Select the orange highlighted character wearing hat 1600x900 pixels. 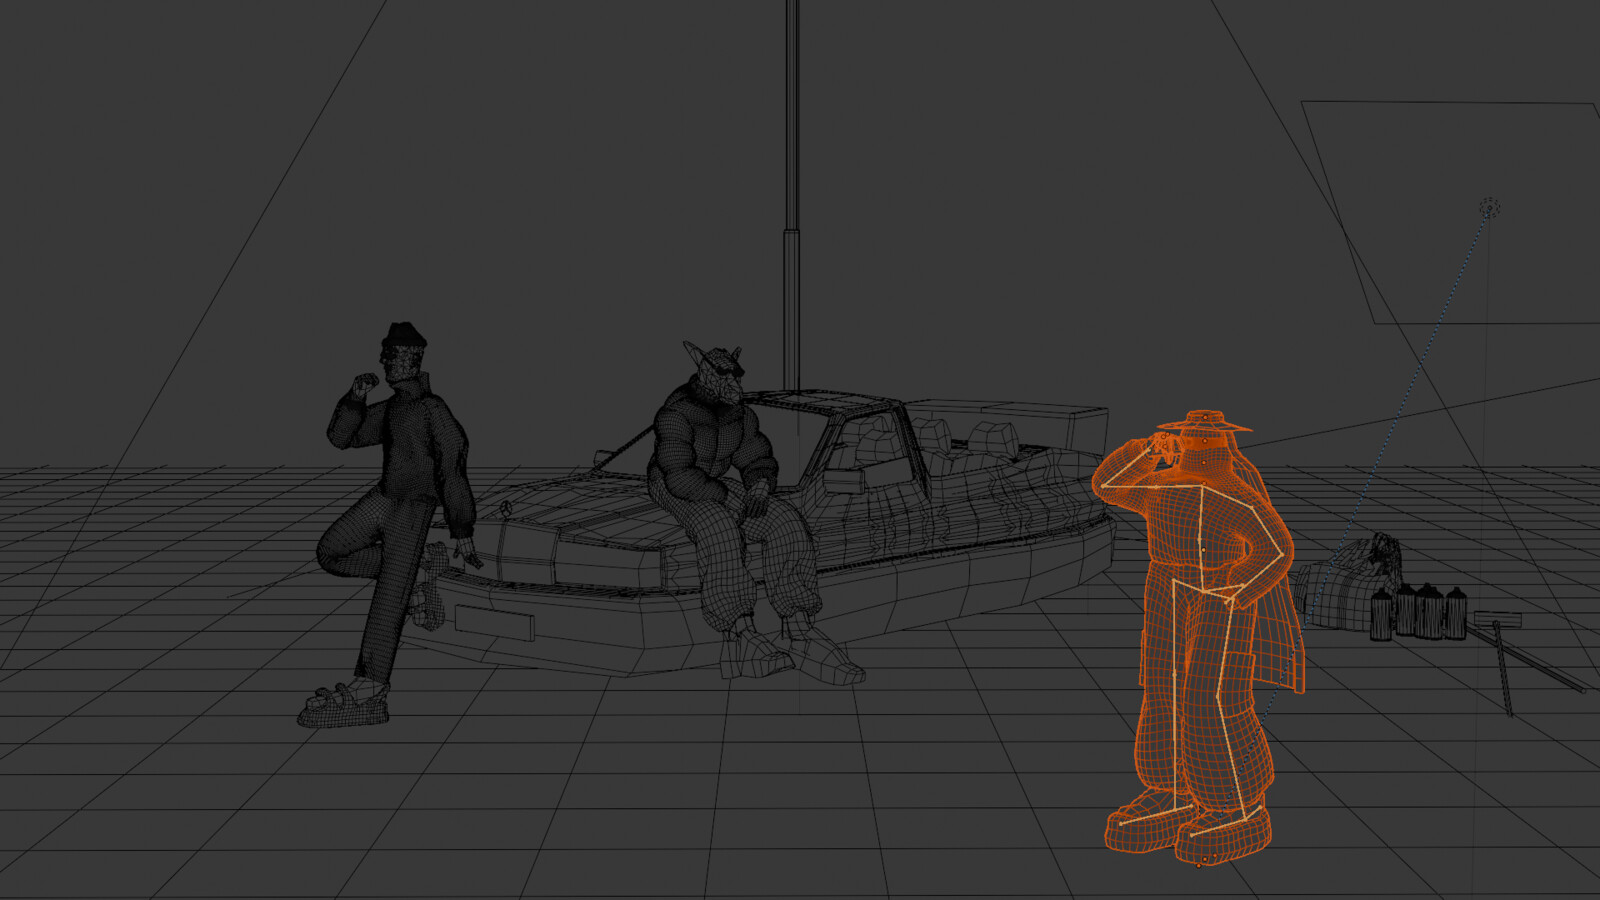tap(1200, 640)
